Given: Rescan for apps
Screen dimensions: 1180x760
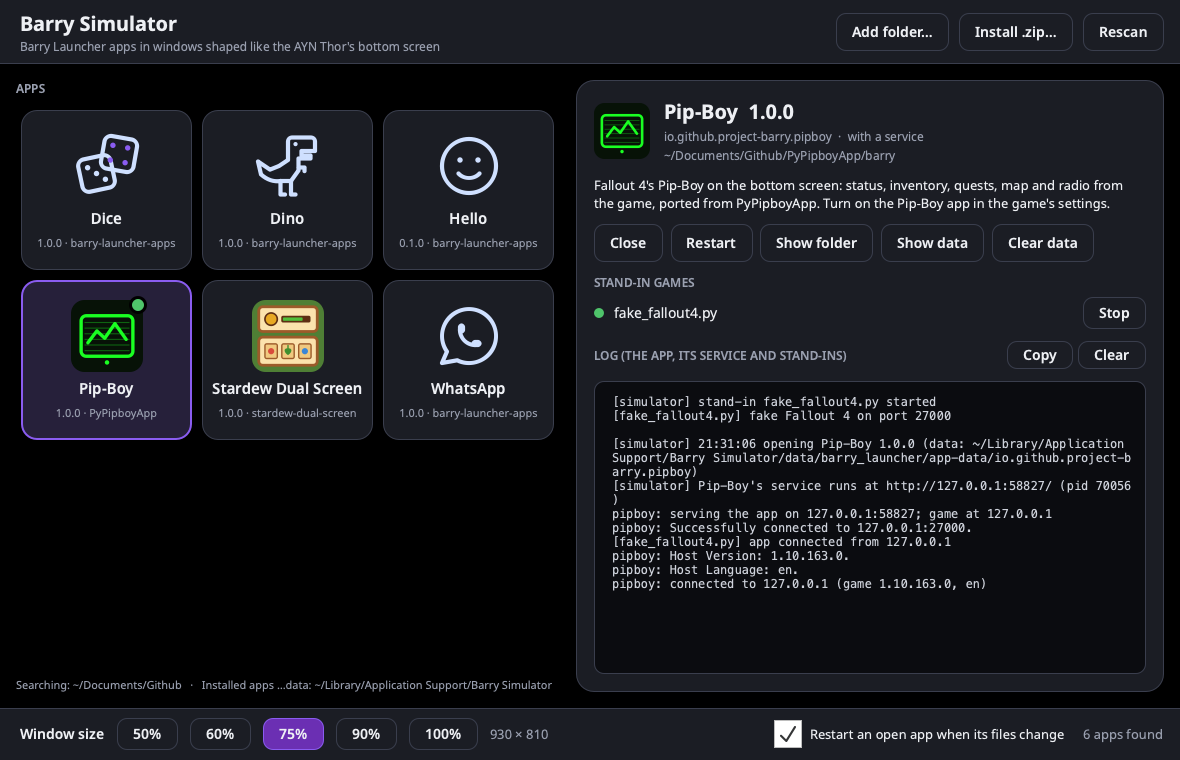Looking at the screenshot, I should pyautogui.click(x=1123, y=32).
